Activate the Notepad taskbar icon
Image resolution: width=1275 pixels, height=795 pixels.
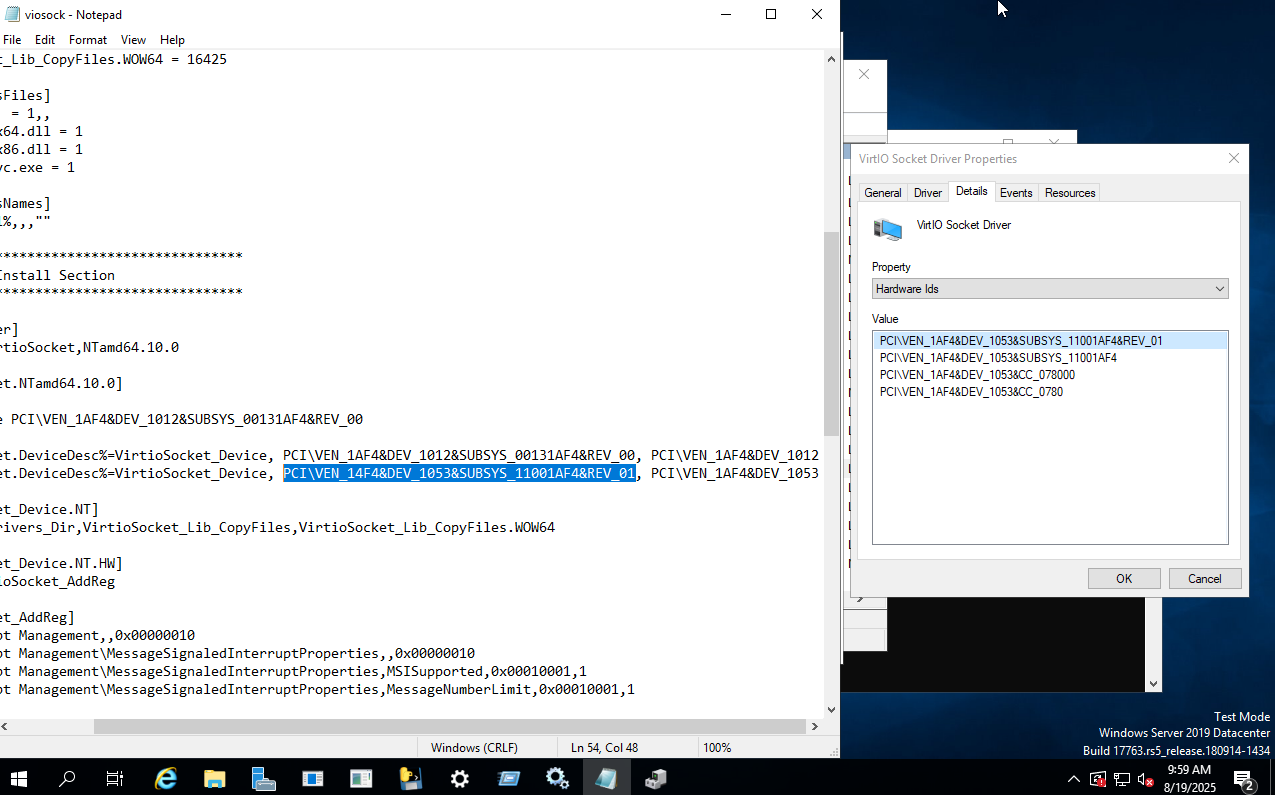pos(606,777)
